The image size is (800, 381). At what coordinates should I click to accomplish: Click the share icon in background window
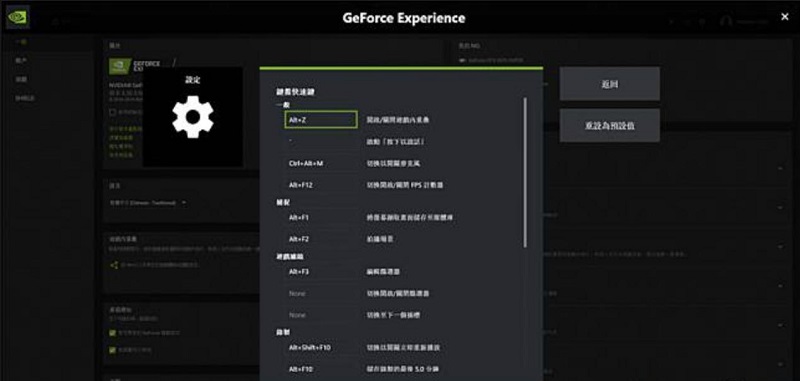pos(114,265)
